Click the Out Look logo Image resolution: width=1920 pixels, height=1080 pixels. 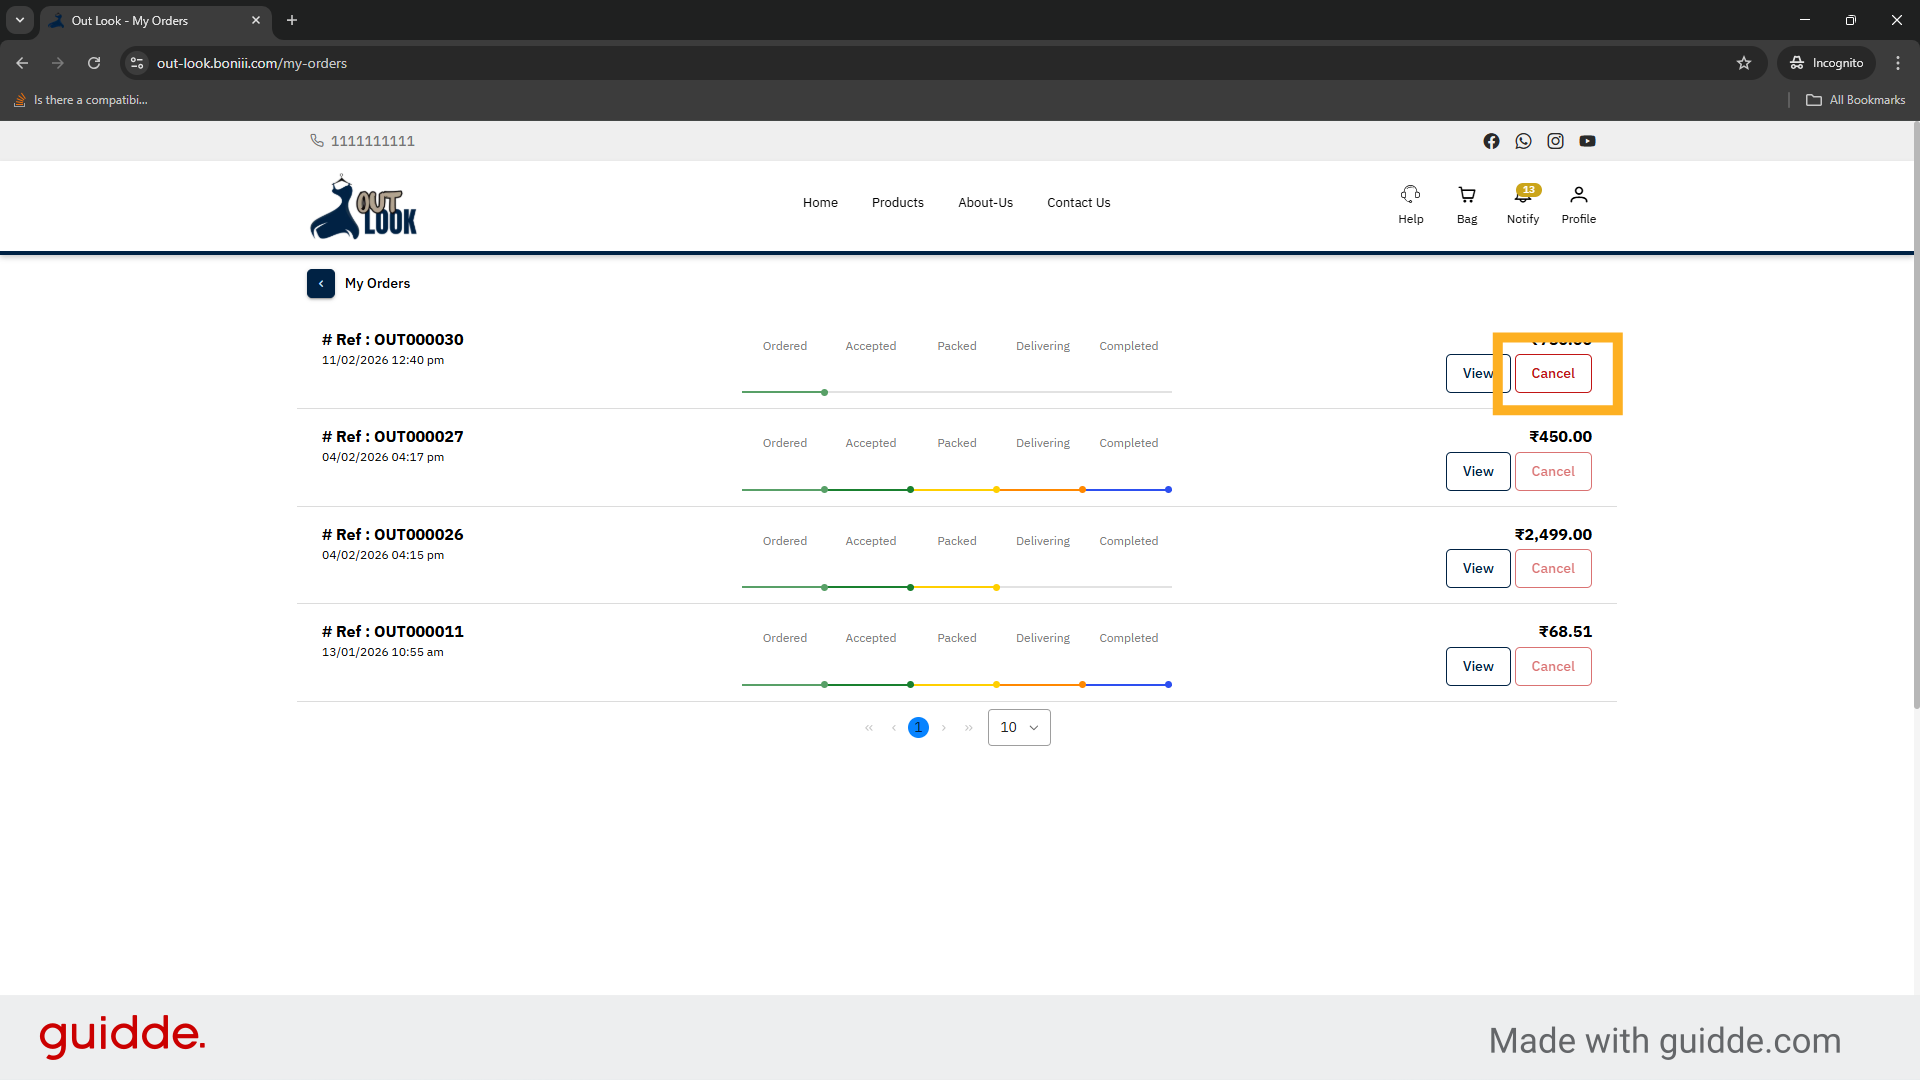pos(364,208)
